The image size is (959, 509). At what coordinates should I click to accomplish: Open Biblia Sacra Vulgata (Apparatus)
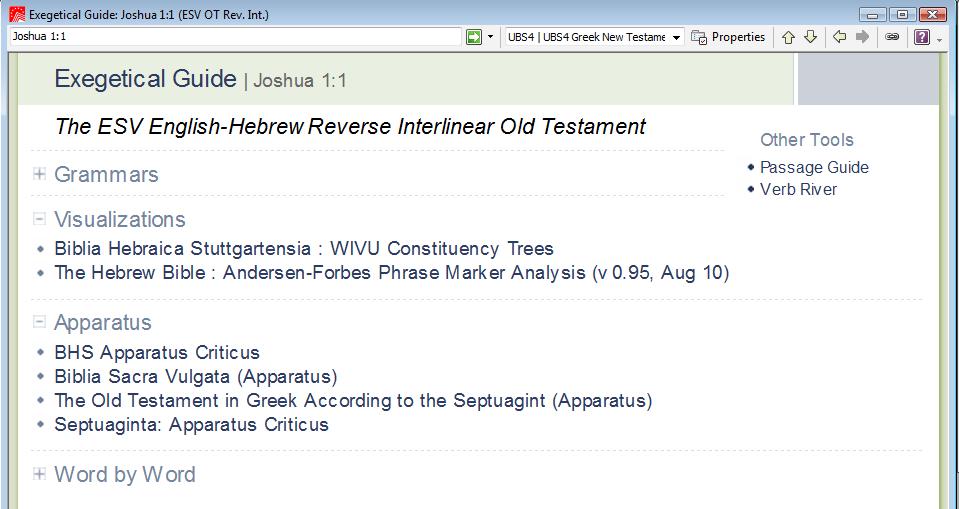click(196, 376)
